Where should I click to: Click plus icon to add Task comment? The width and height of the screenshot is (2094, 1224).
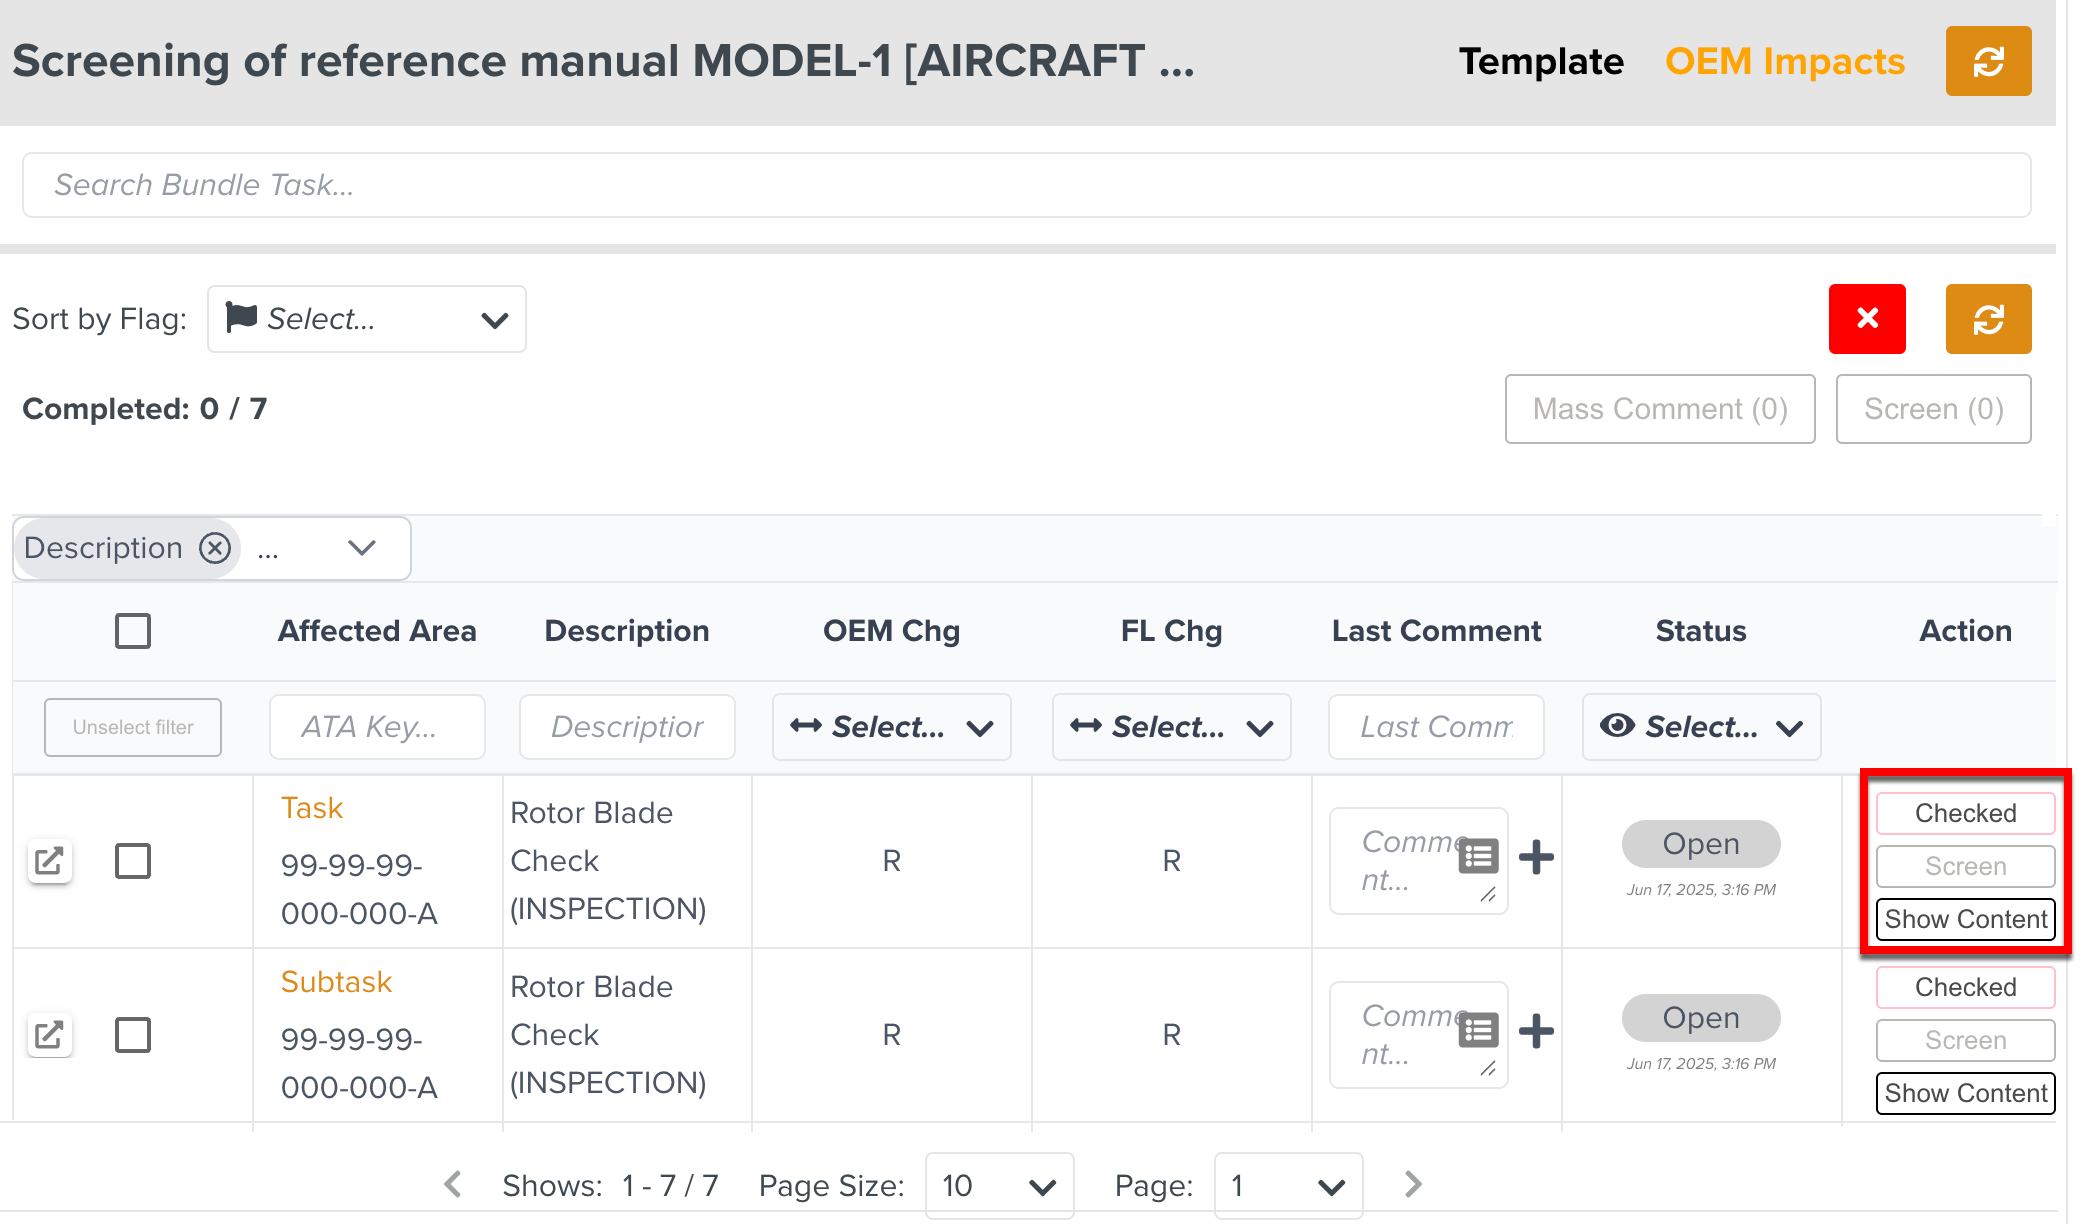coord(1535,857)
